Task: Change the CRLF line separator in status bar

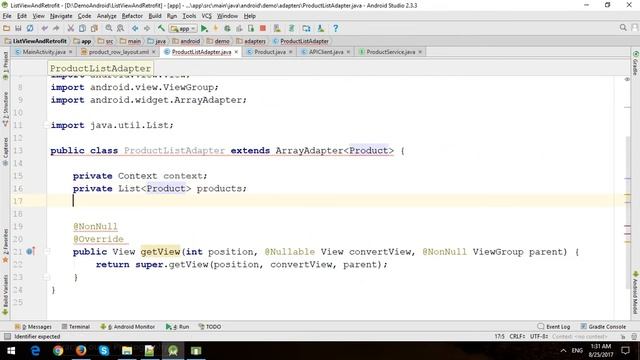Action: click(517, 336)
